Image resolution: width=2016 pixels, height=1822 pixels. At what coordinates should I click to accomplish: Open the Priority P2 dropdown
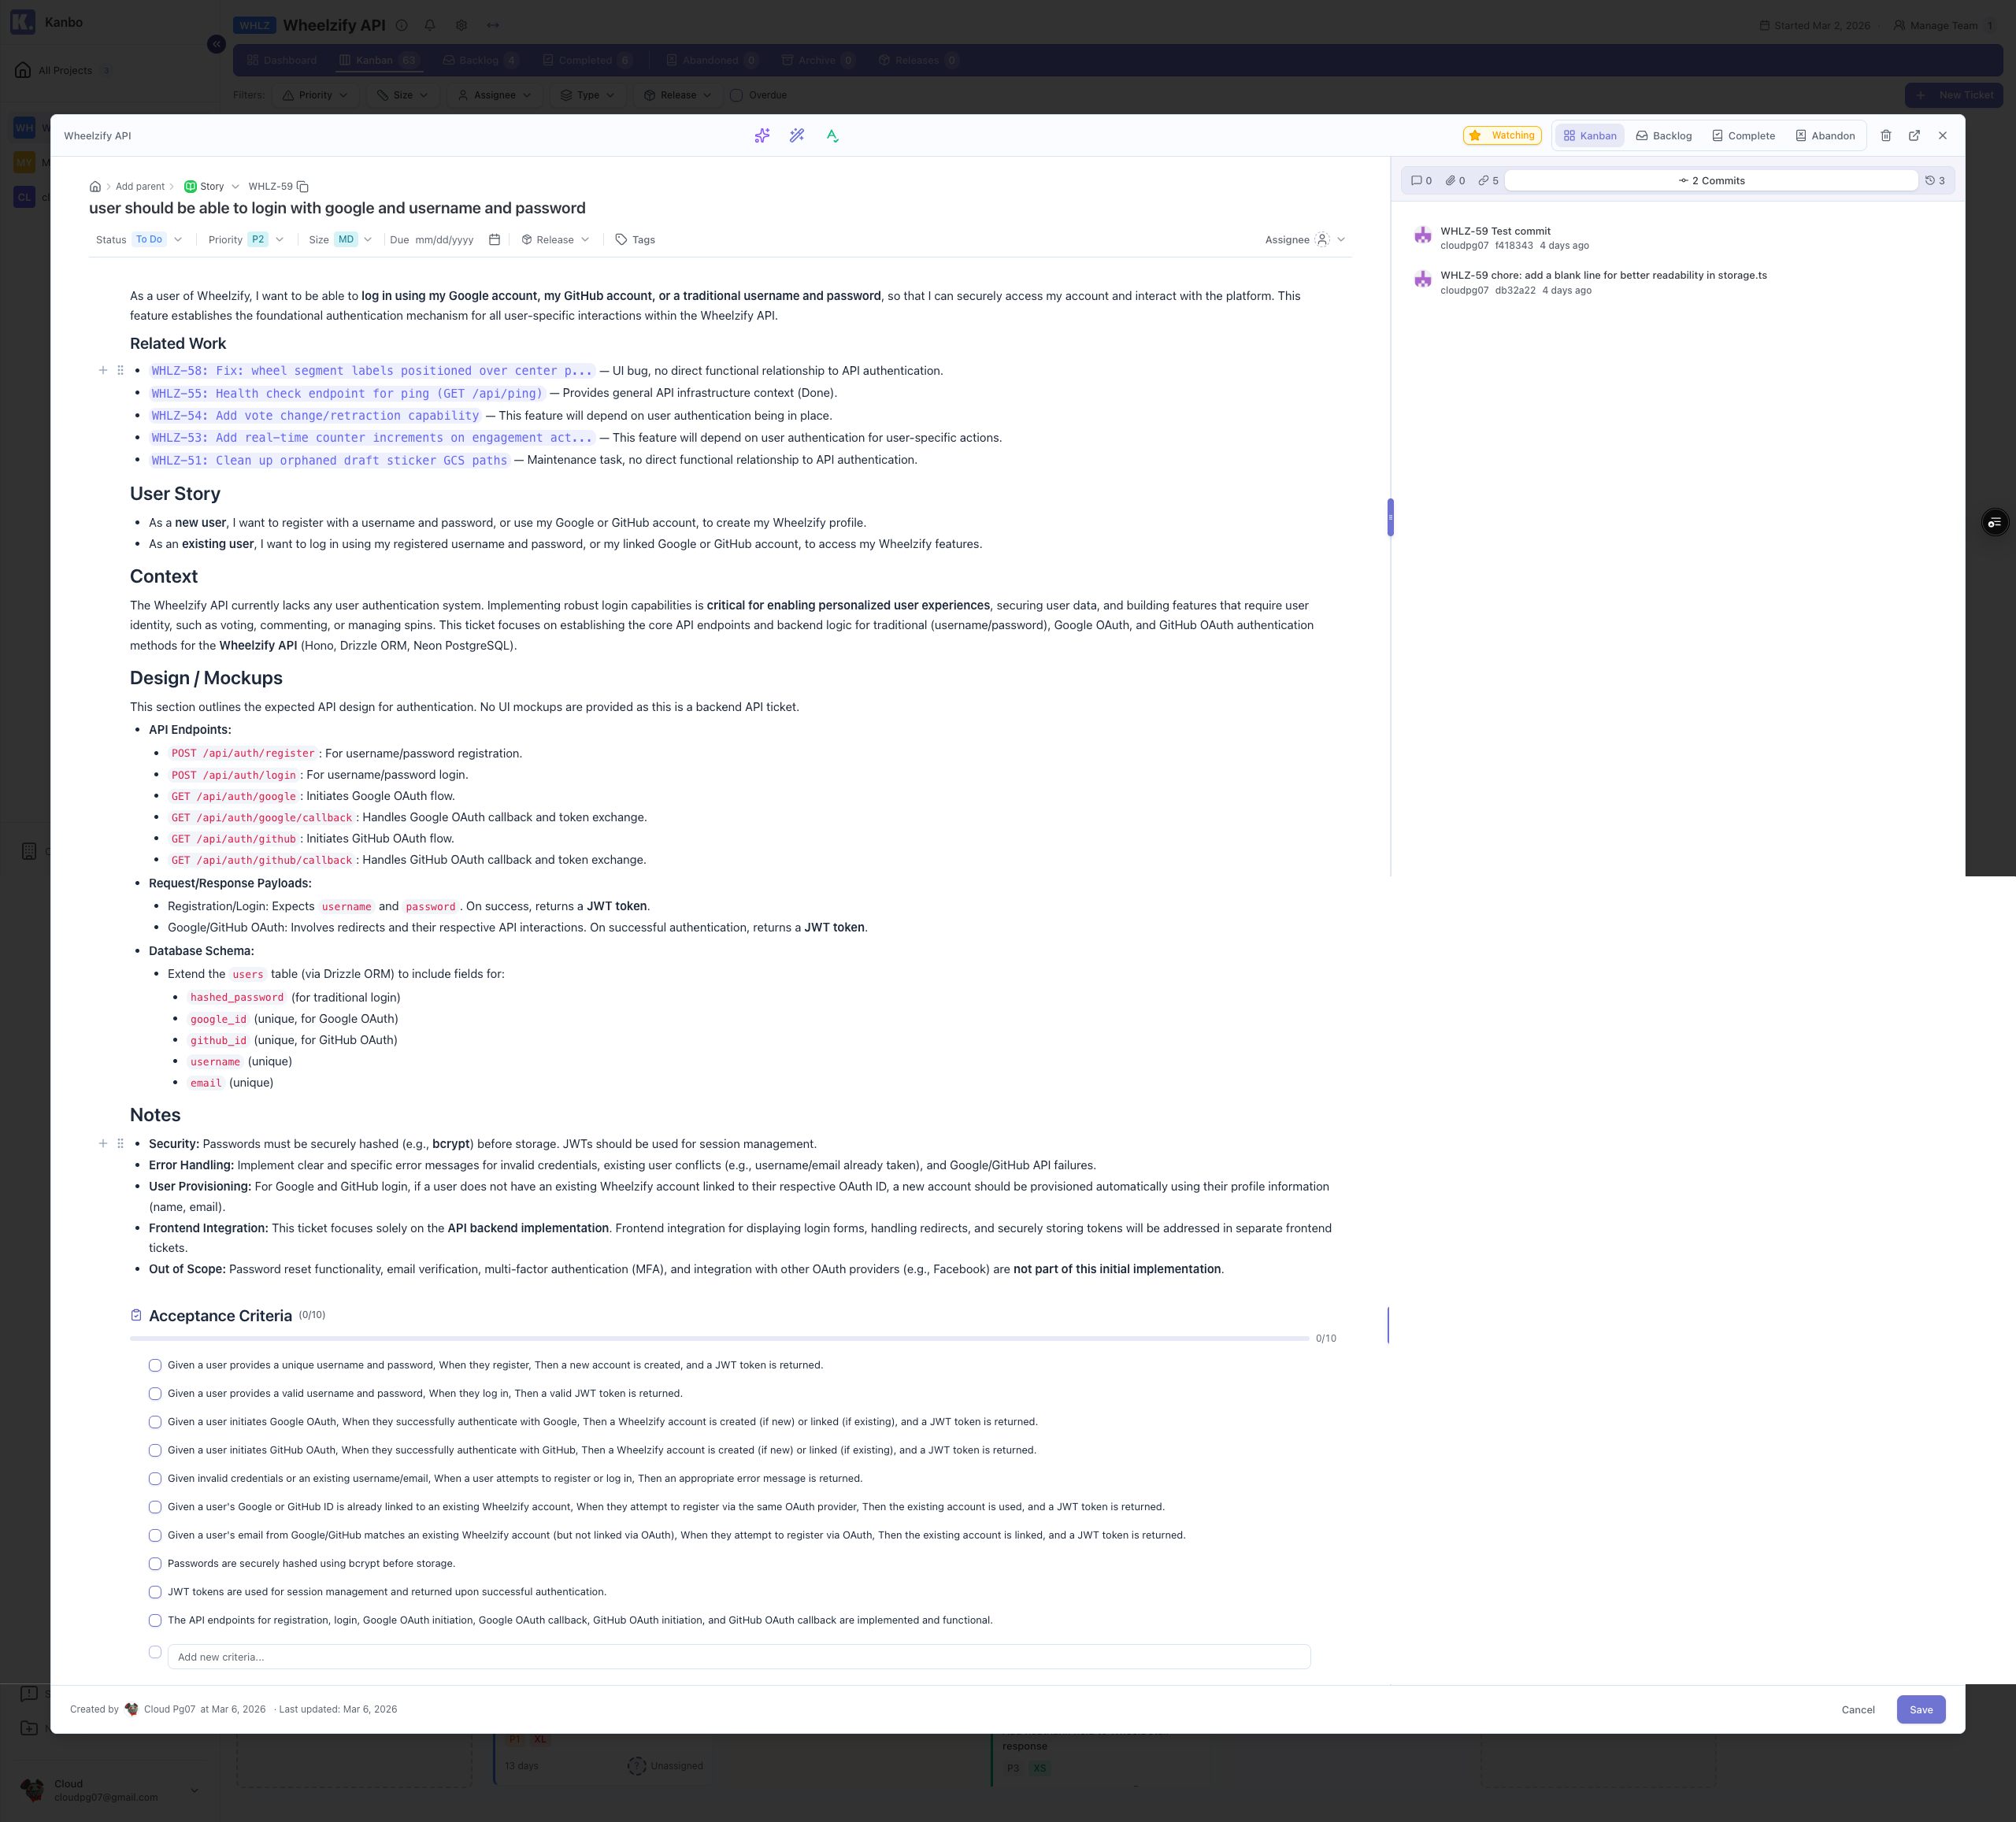(258, 239)
